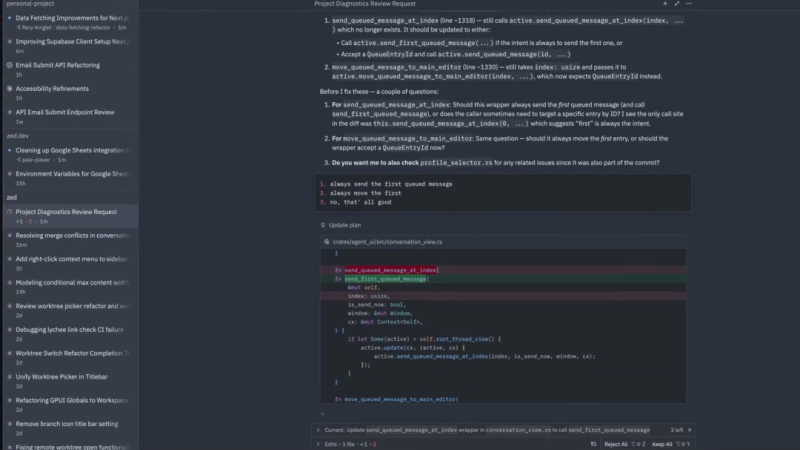This screenshot has width=800, height=450.
Task: Expand the Current plan step chevron
Action: point(318,430)
